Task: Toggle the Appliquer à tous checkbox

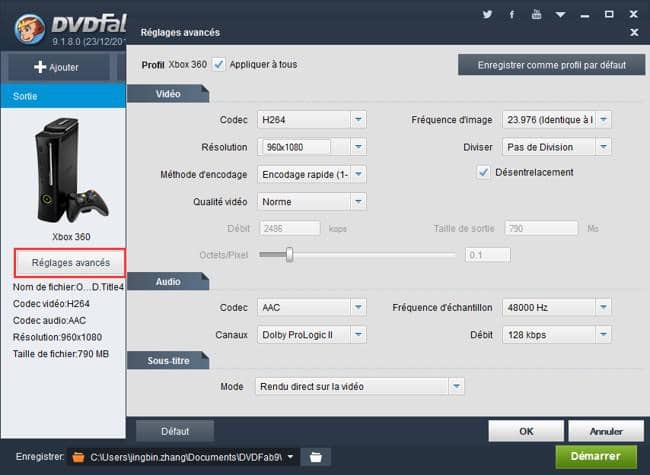Action: point(218,64)
